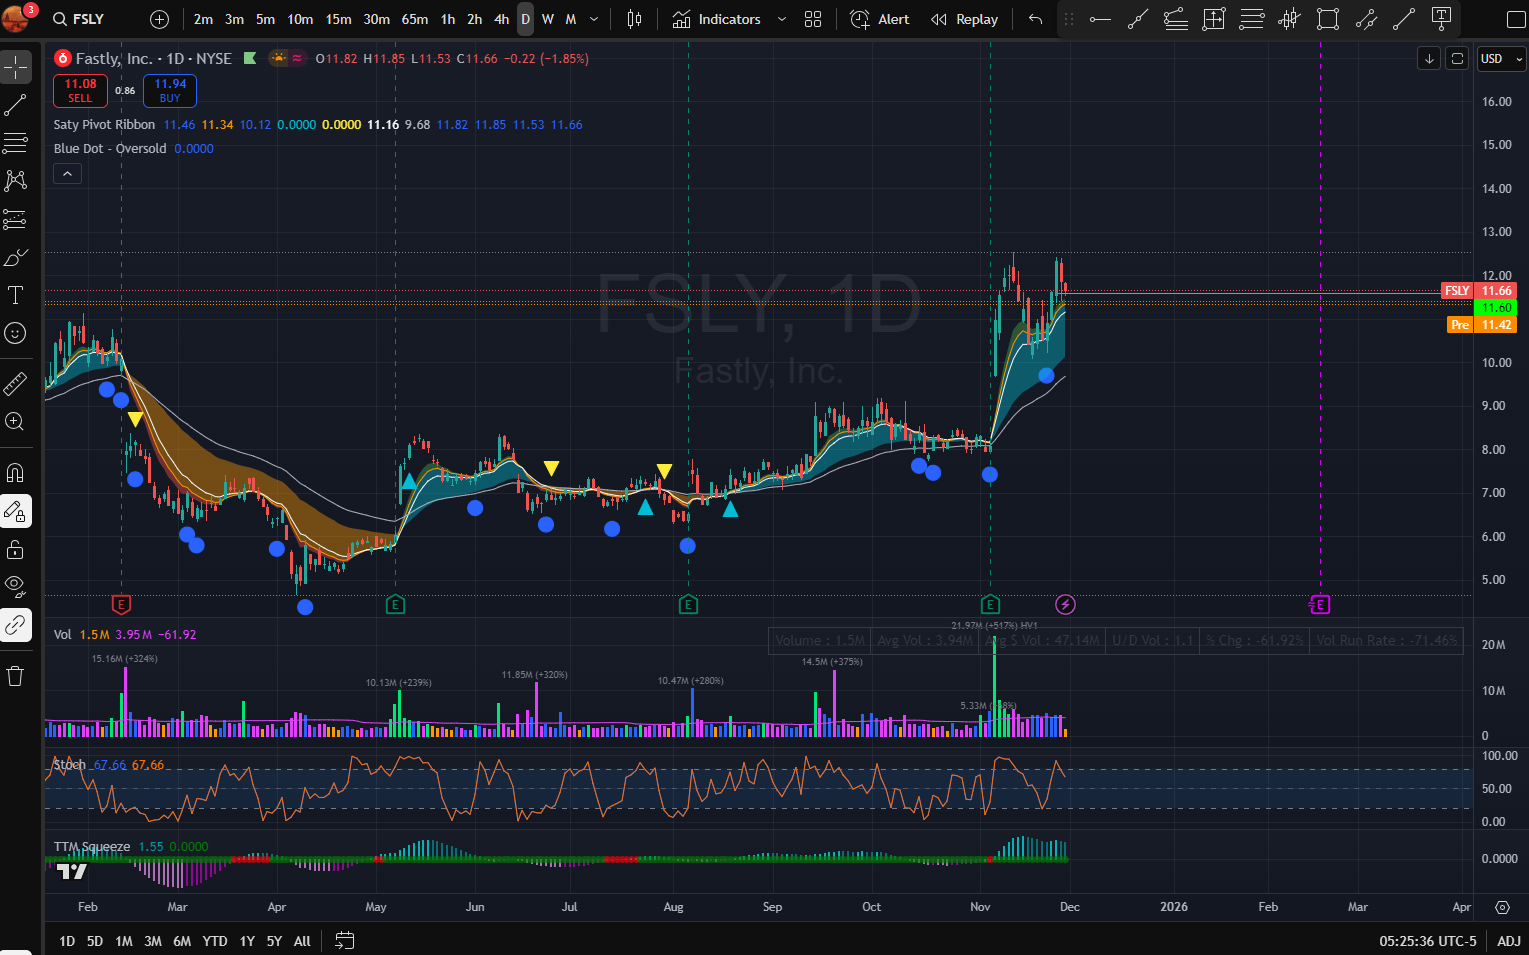This screenshot has height=955, width=1529.
Task: Select the W weekly timeframe
Action: 548,19
